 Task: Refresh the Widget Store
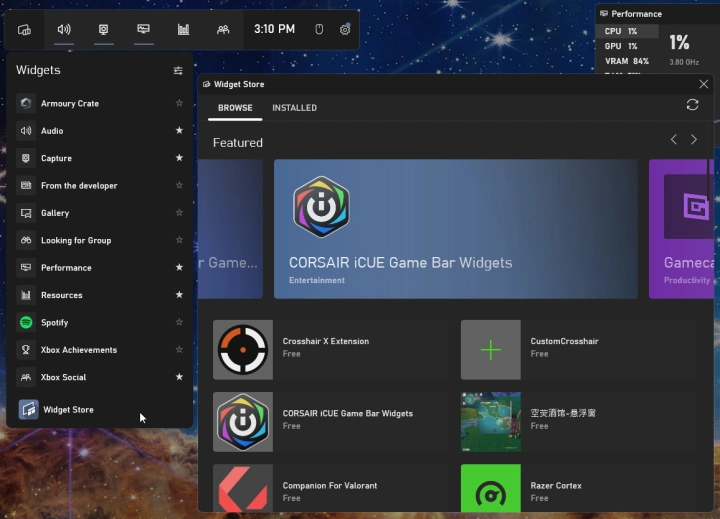[x=692, y=105]
